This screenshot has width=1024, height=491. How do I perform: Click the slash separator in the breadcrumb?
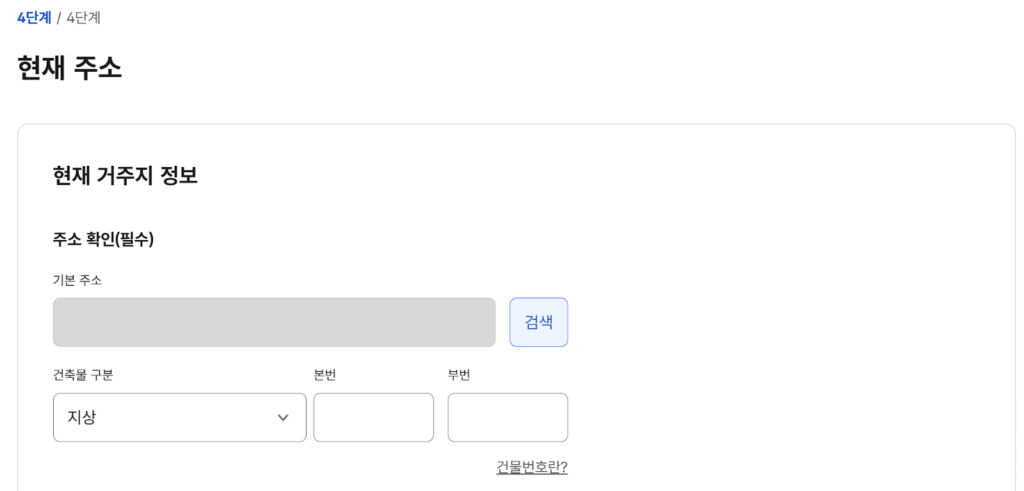click(59, 17)
